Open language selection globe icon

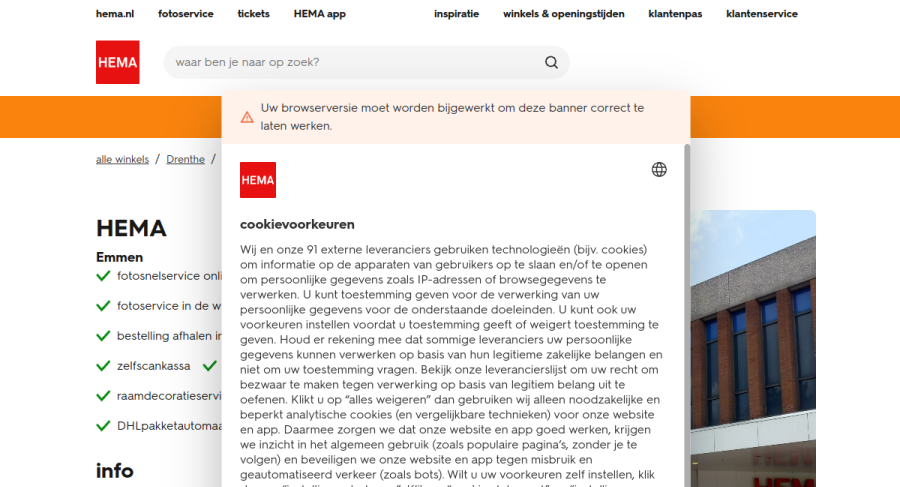pyautogui.click(x=659, y=169)
